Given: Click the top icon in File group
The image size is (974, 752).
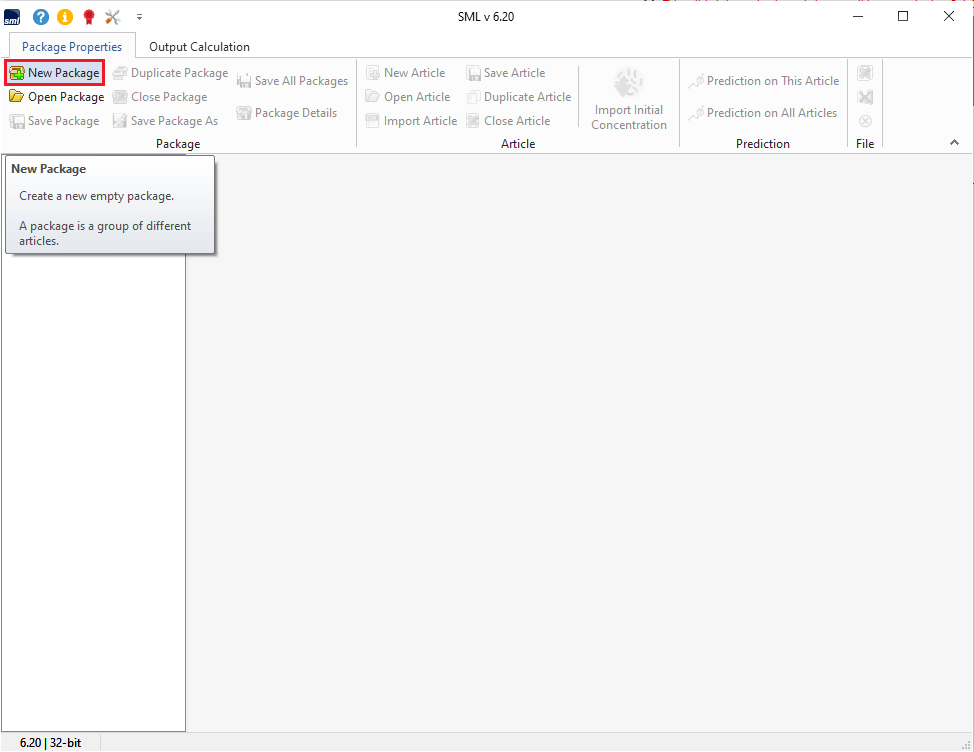Looking at the screenshot, I should click(865, 73).
